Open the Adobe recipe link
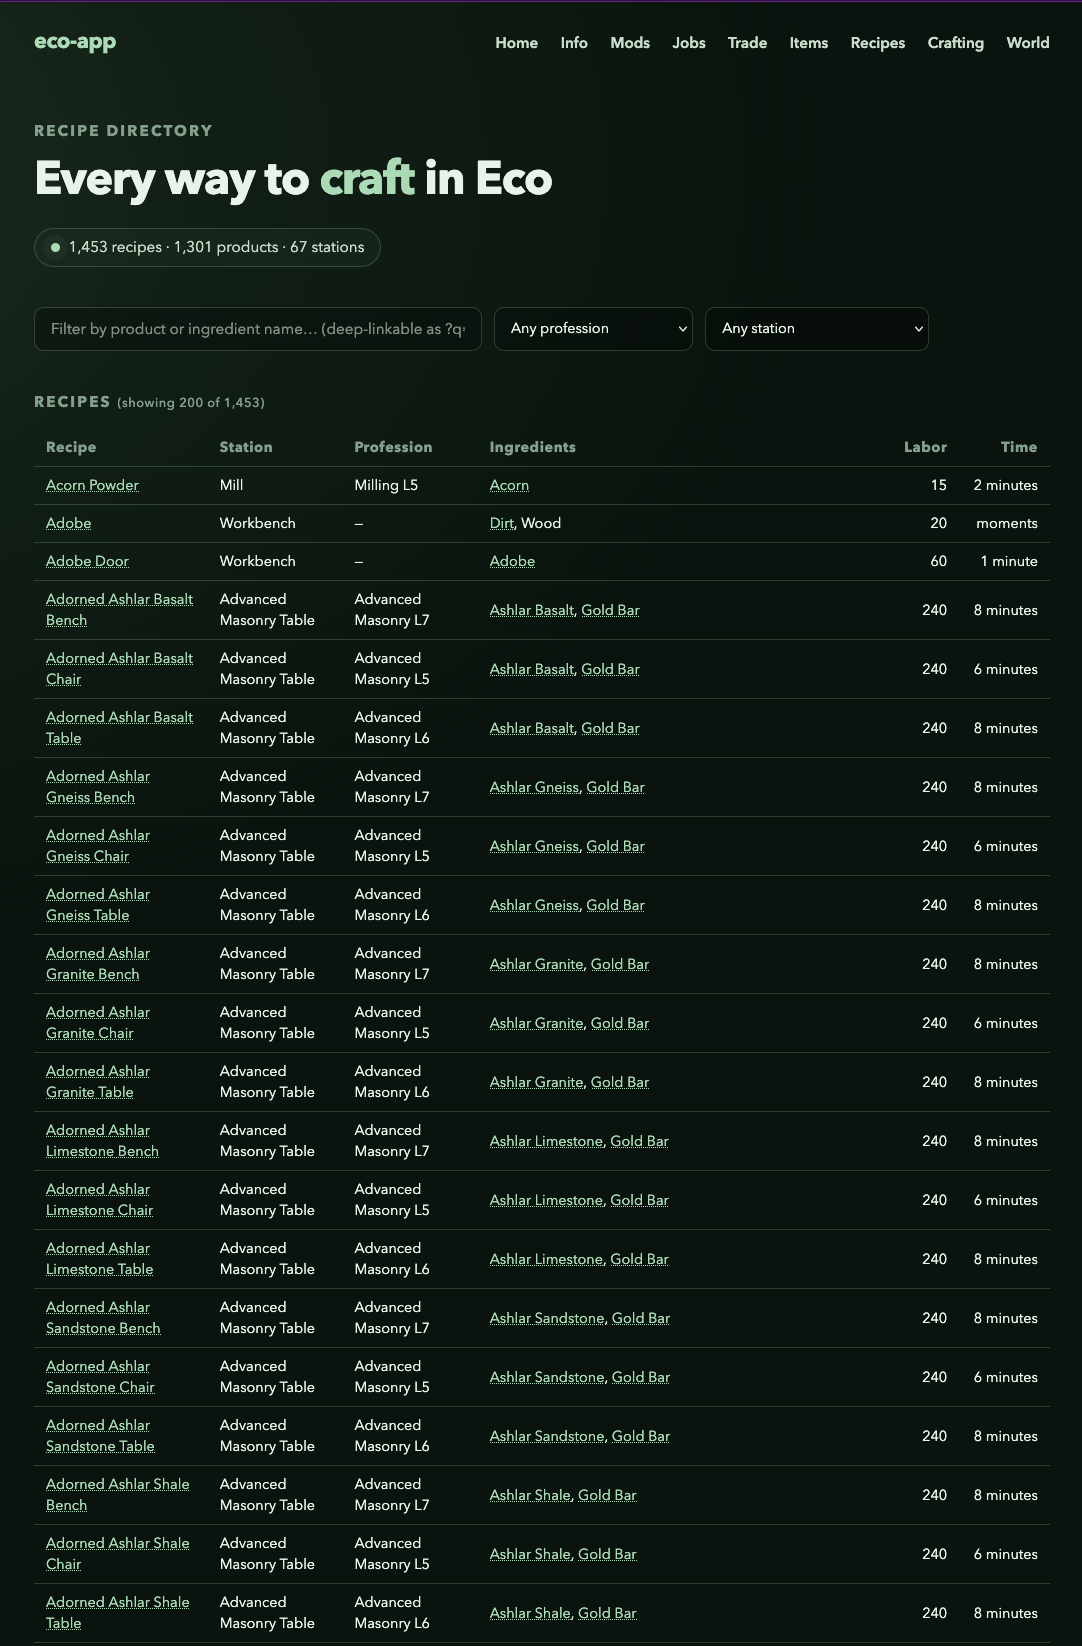1082x1646 pixels. click(x=68, y=523)
